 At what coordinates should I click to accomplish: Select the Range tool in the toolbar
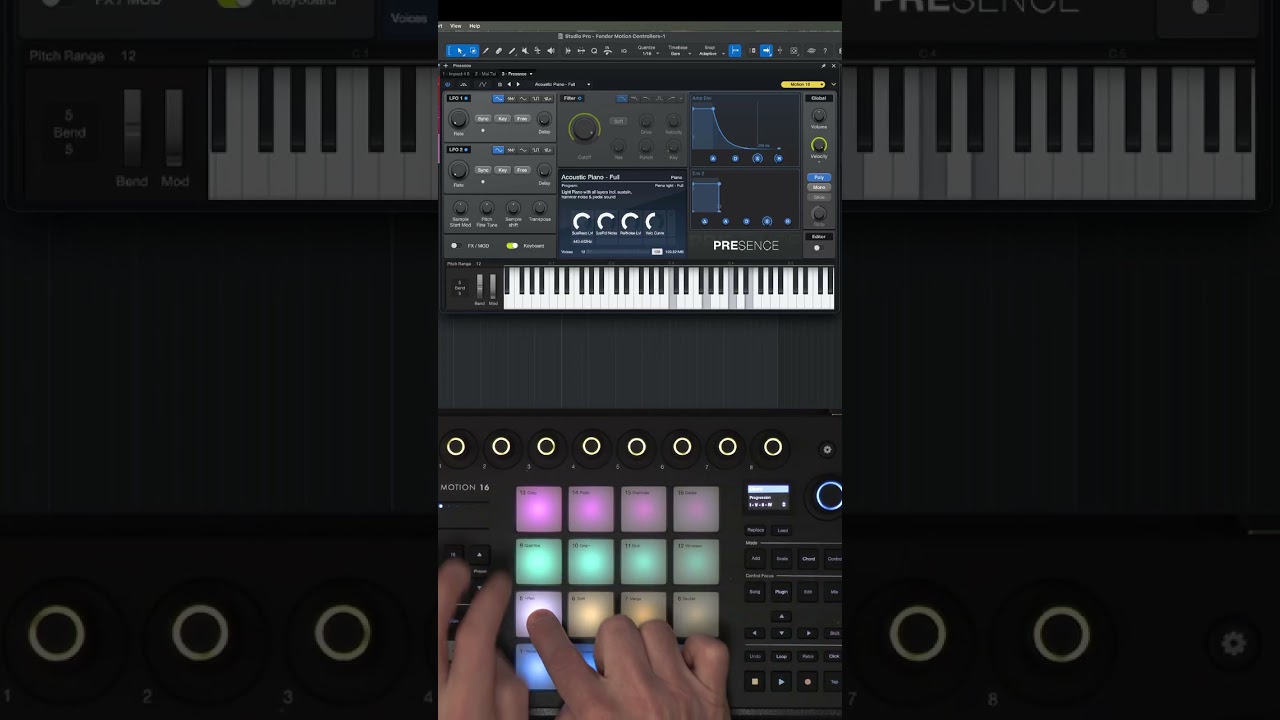coord(473,50)
